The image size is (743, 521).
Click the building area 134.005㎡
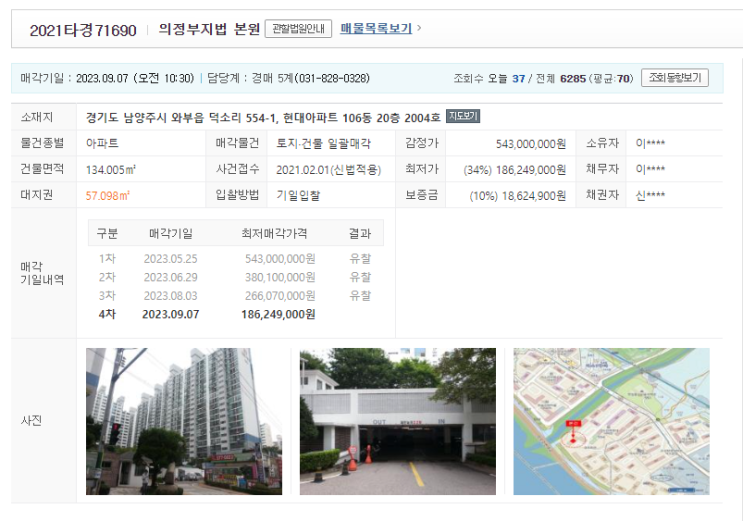pos(111,170)
